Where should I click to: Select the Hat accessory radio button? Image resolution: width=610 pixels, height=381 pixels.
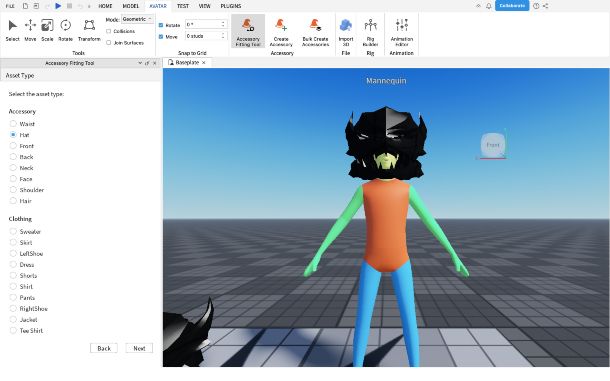[x=13, y=135]
